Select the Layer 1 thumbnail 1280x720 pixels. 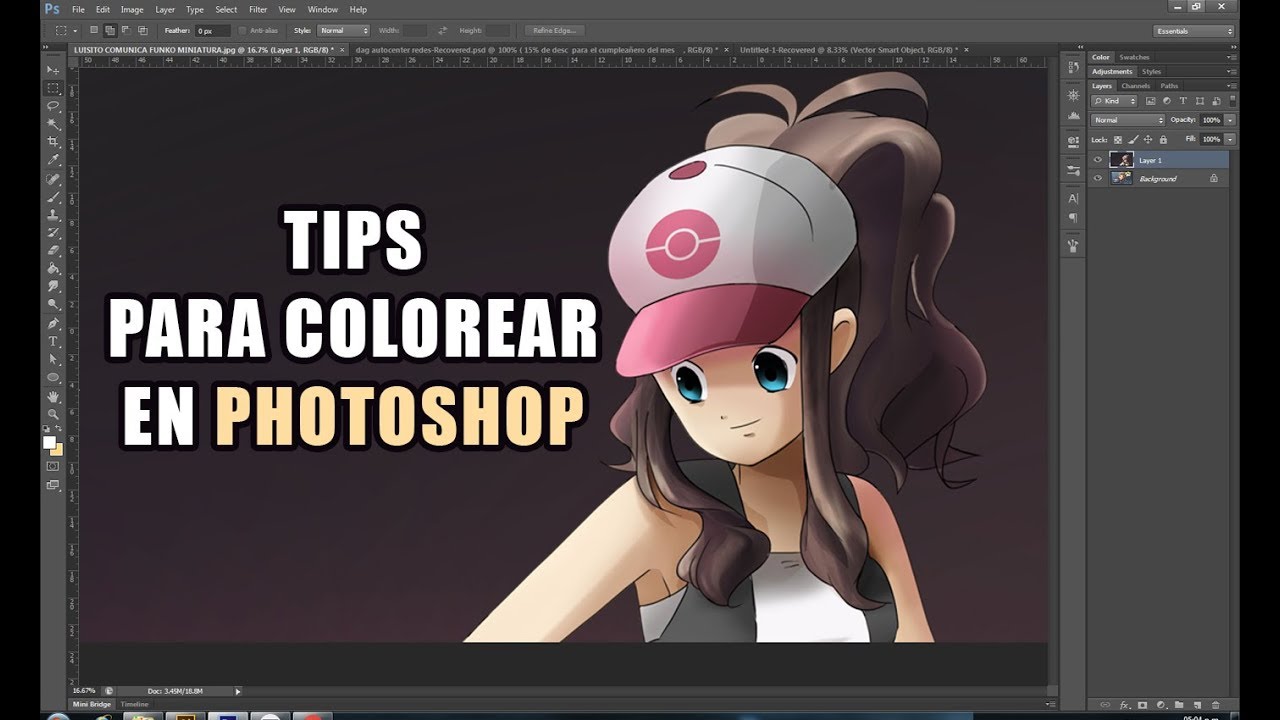(x=1121, y=160)
